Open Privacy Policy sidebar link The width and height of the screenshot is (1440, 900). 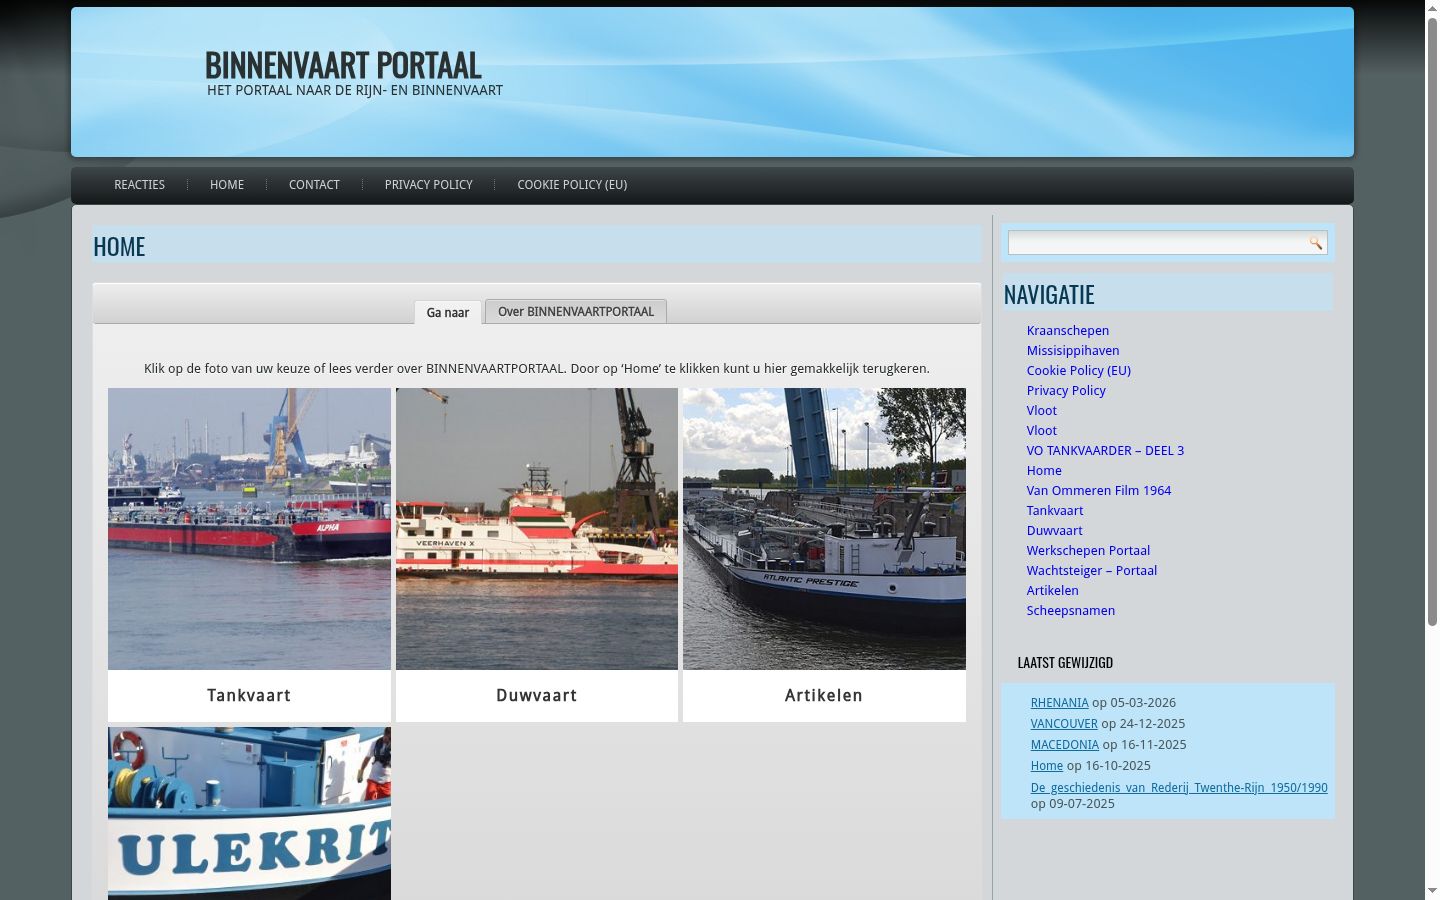[1066, 390]
